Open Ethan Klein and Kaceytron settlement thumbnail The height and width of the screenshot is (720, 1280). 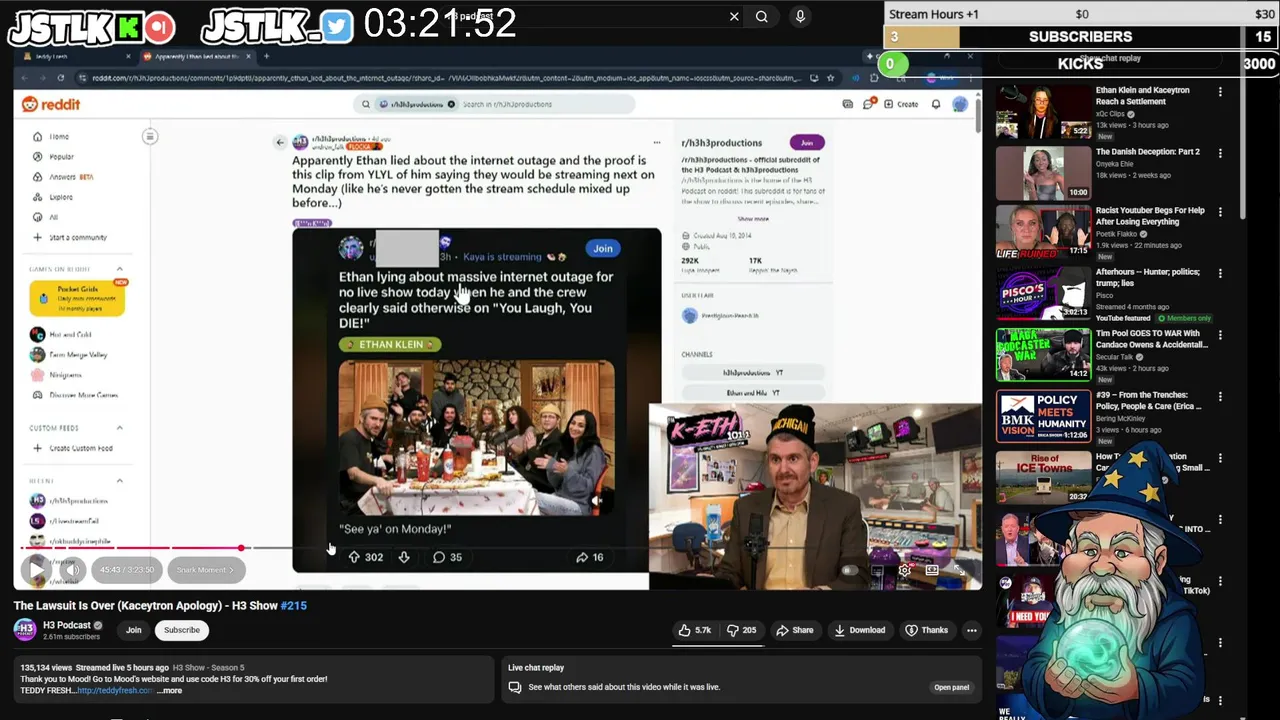coord(1043,112)
